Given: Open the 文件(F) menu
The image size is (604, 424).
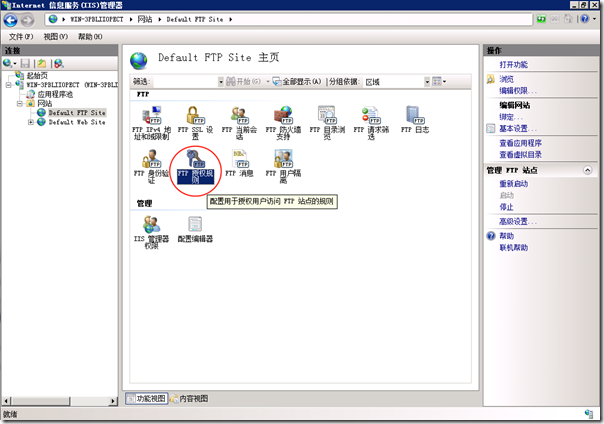Looking at the screenshot, I should point(21,37).
